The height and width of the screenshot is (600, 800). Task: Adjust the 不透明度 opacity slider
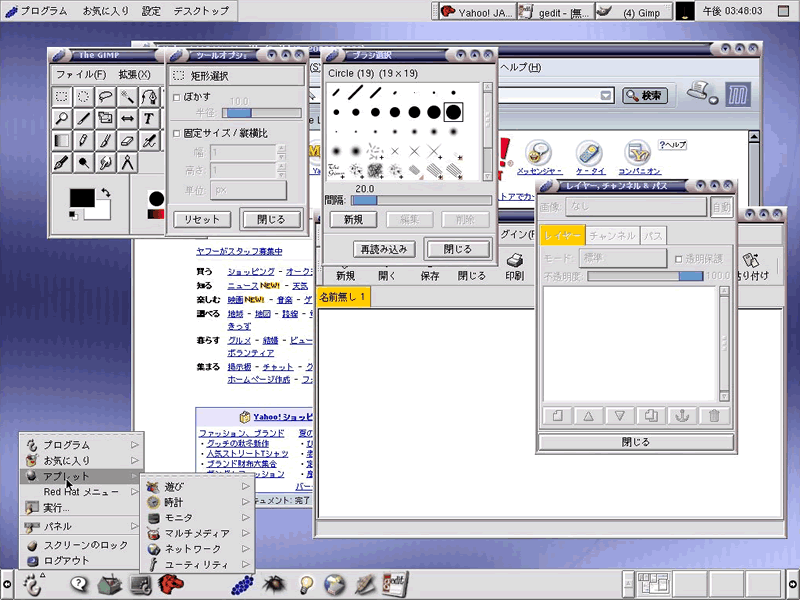[645, 276]
